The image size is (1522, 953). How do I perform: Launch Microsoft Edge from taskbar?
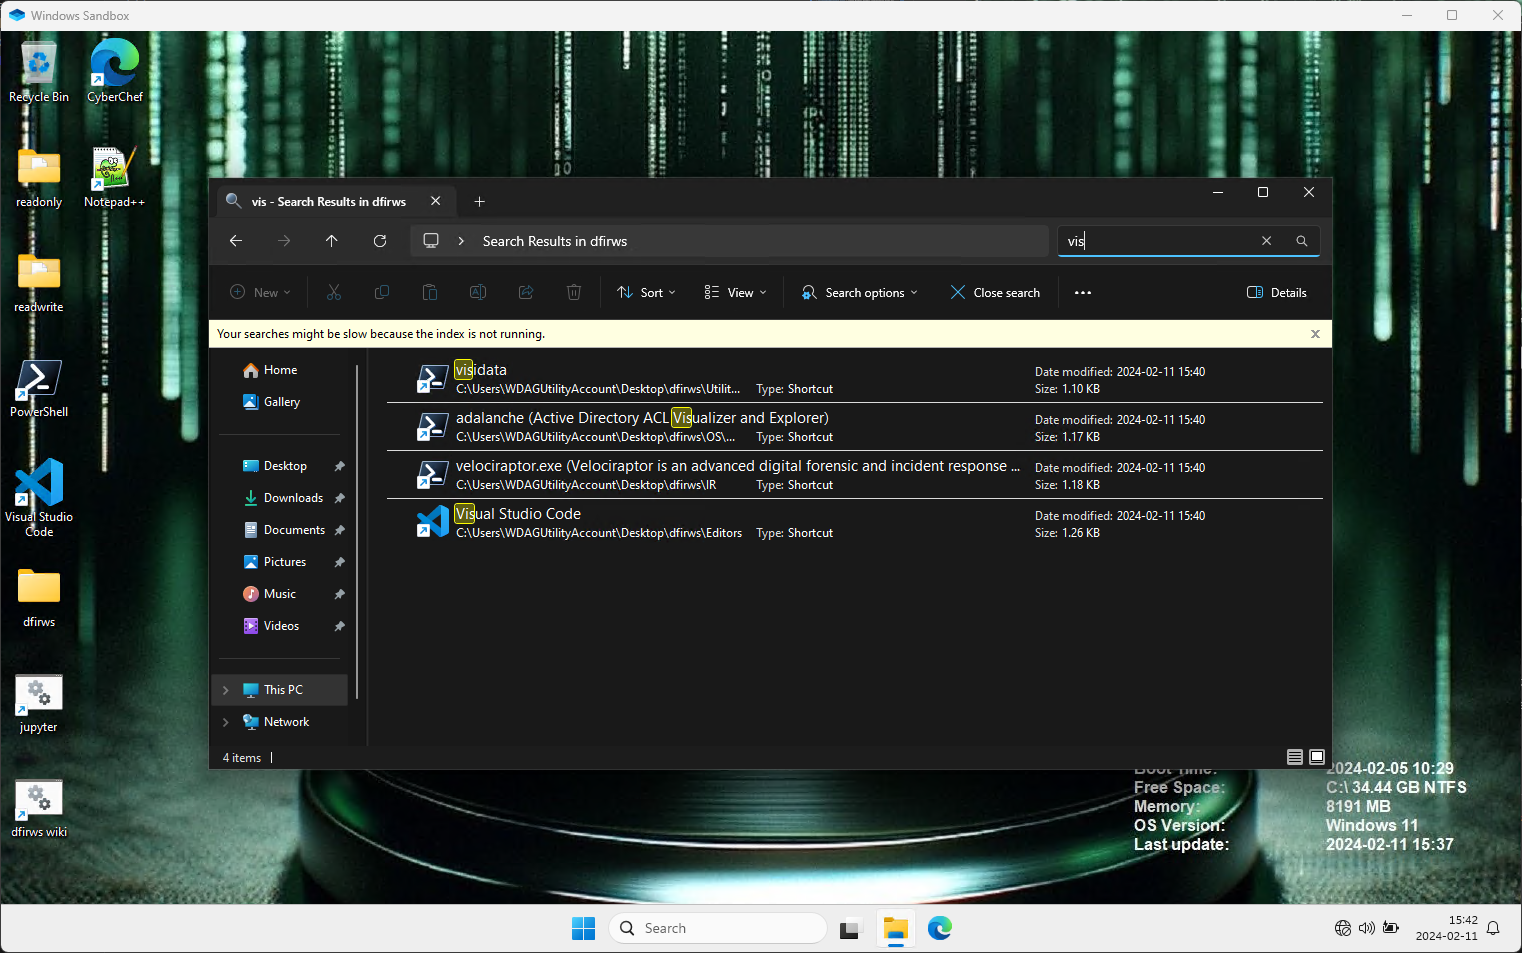pos(940,929)
